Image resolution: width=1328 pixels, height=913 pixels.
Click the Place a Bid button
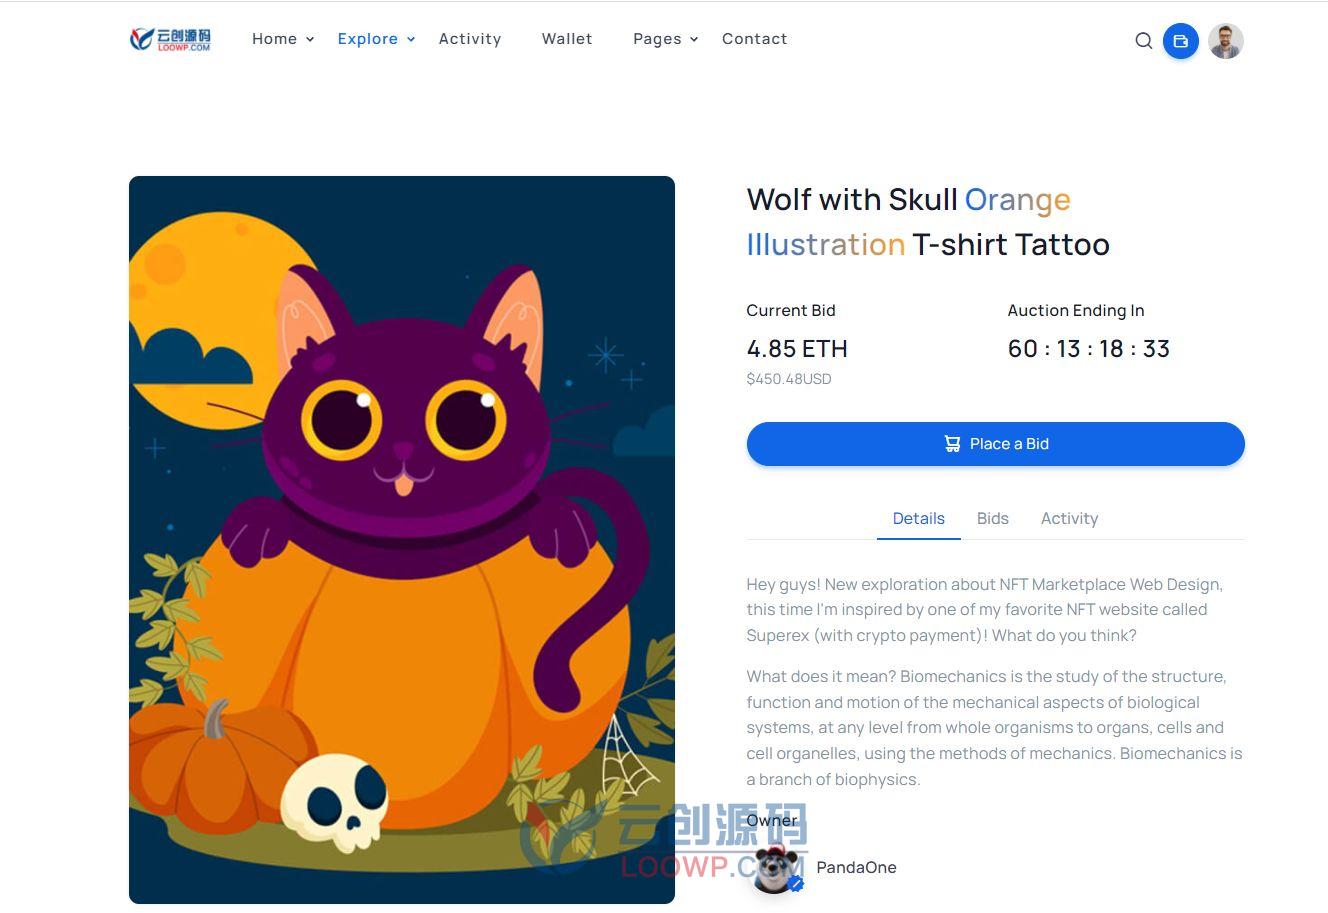point(996,444)
